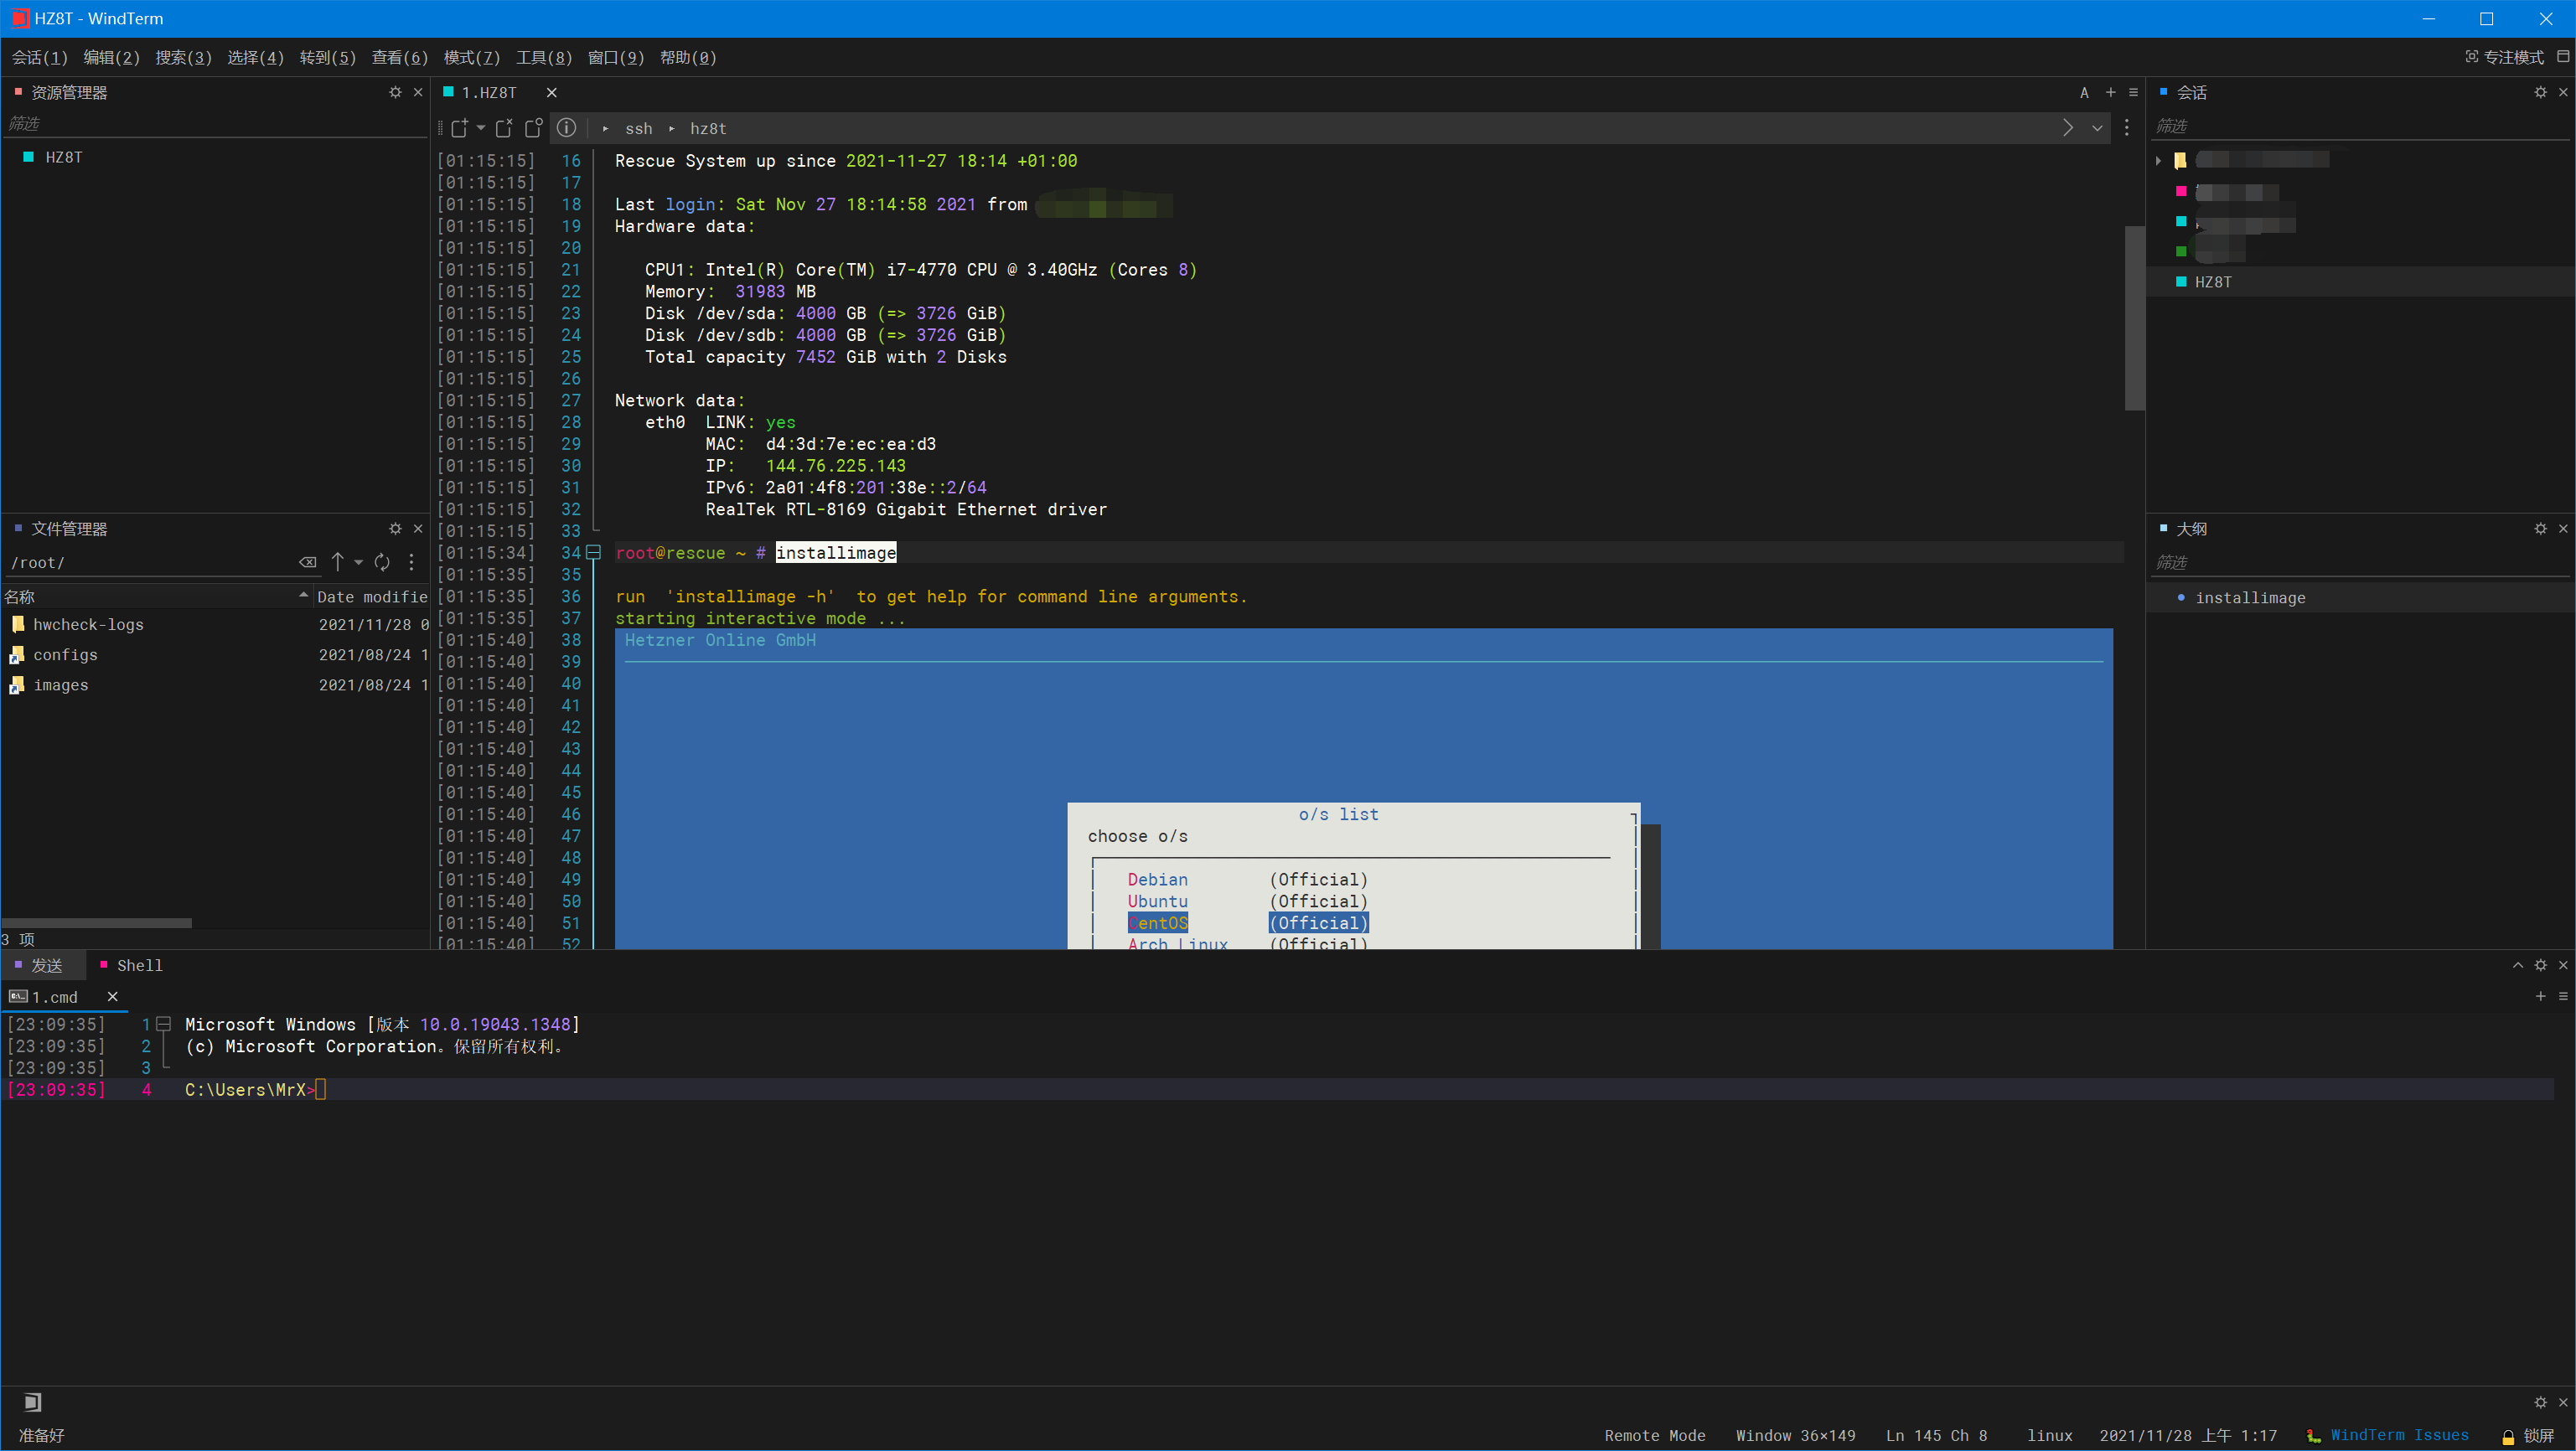
Task: Collapse fold marker at line 34
Action: [593, 552]
